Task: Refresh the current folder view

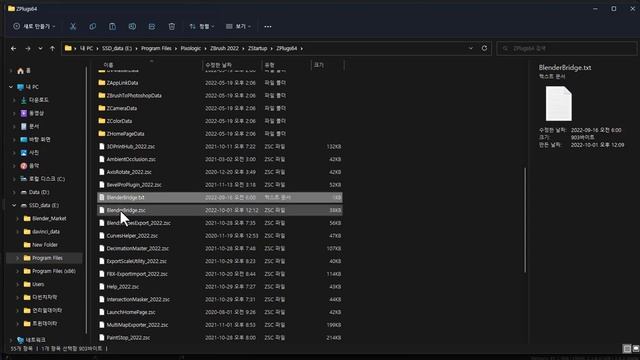Action: 484,48
